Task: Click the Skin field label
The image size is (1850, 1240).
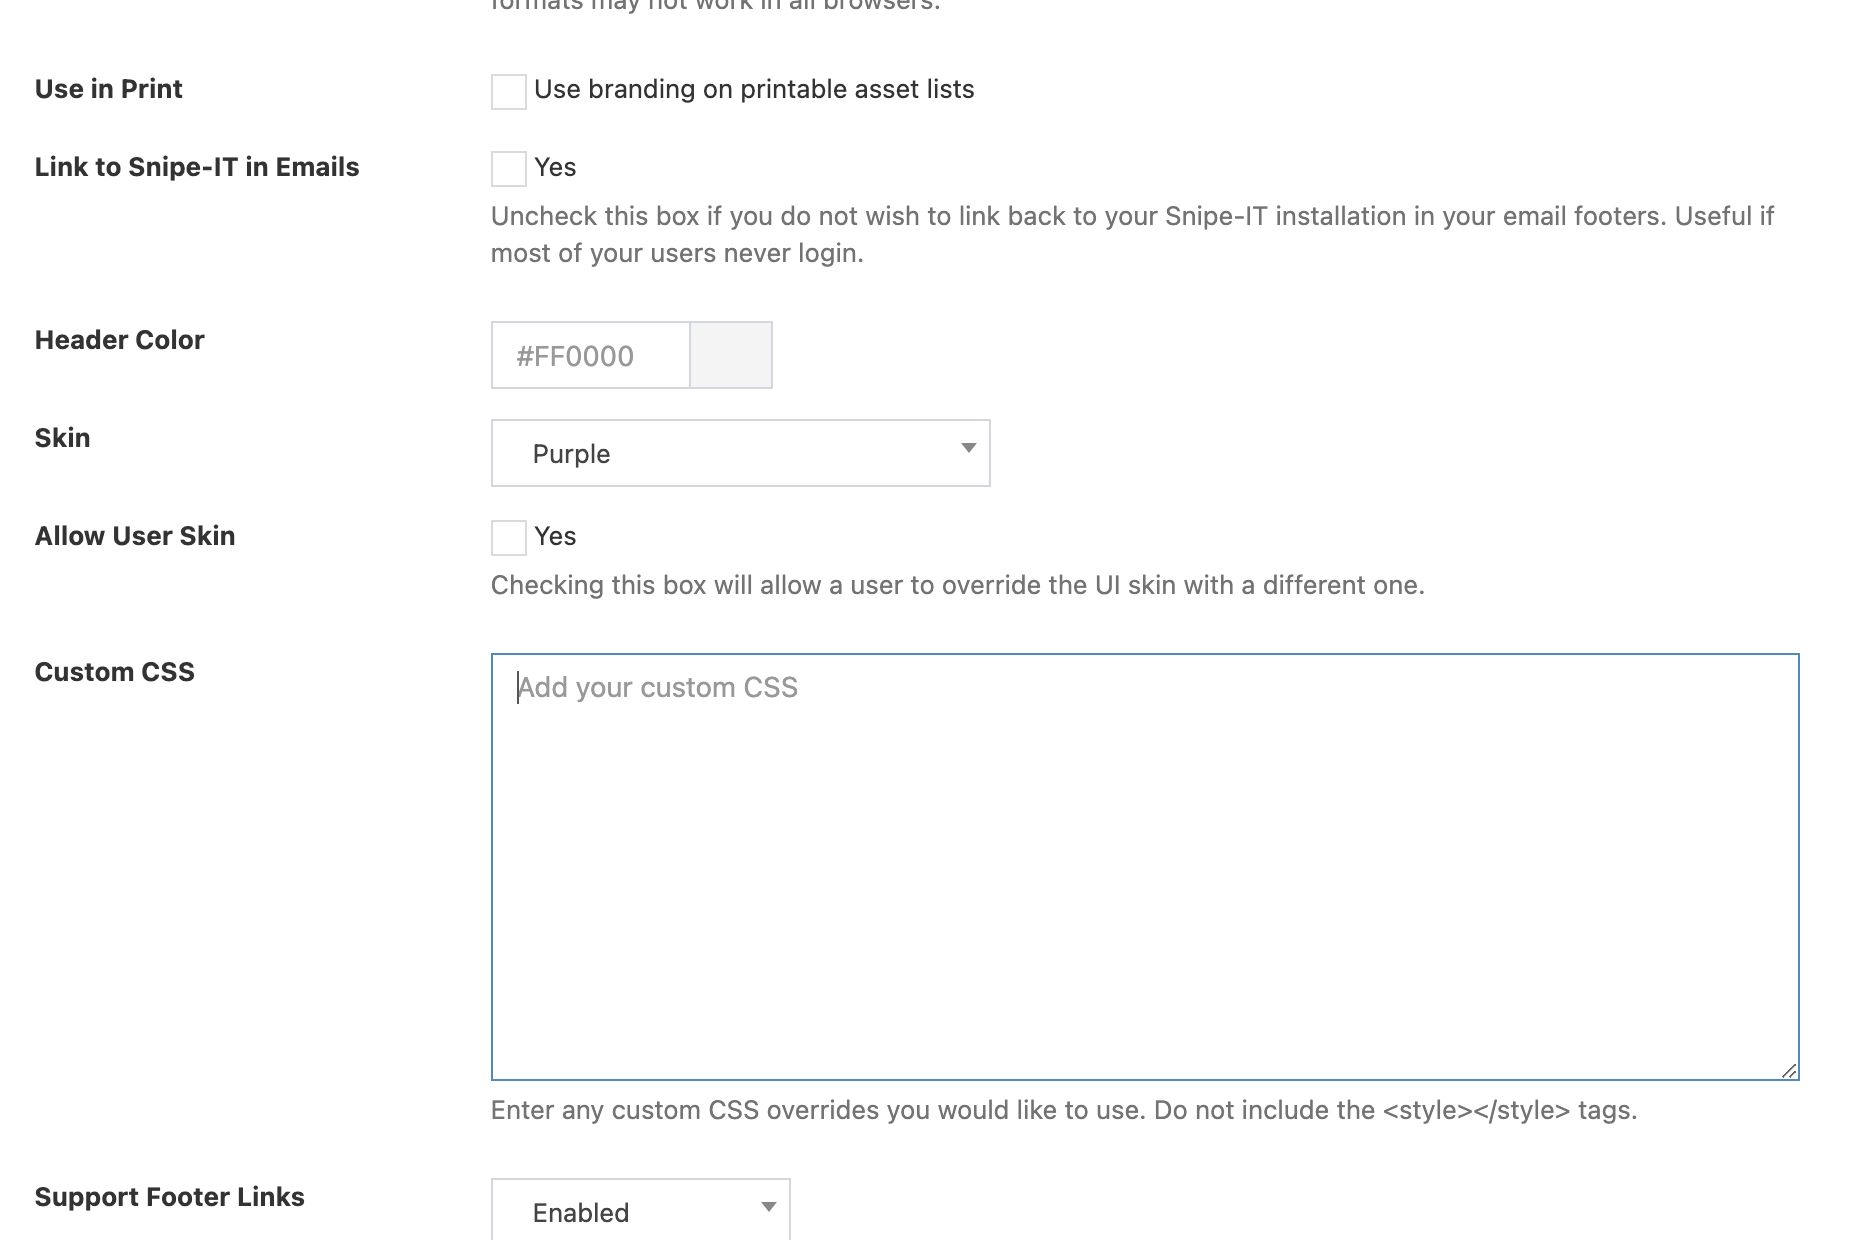Action: pos(62,437)
